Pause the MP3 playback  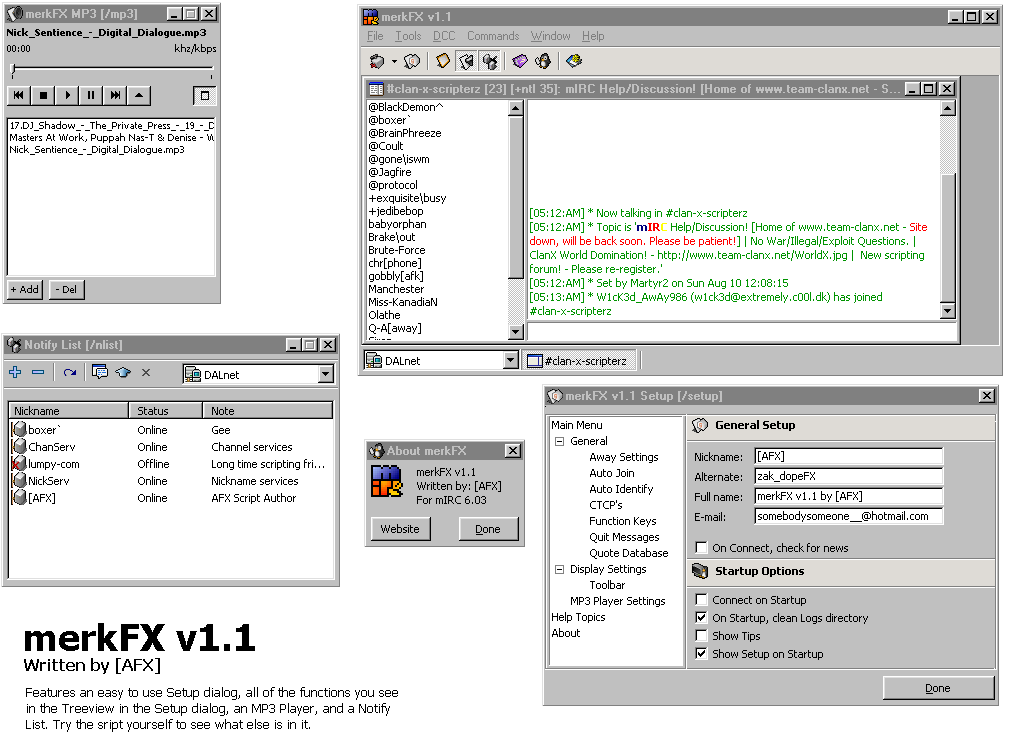pos(91,95)
